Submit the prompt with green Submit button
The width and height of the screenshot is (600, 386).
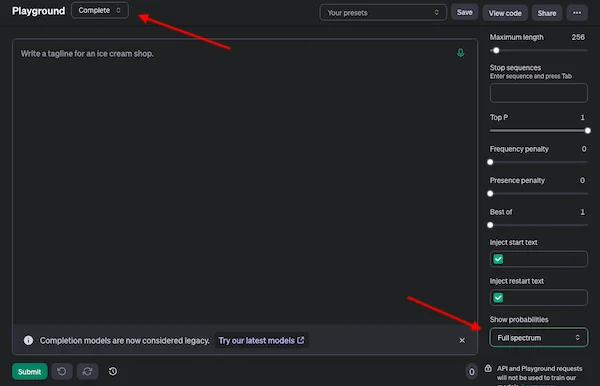29,371
